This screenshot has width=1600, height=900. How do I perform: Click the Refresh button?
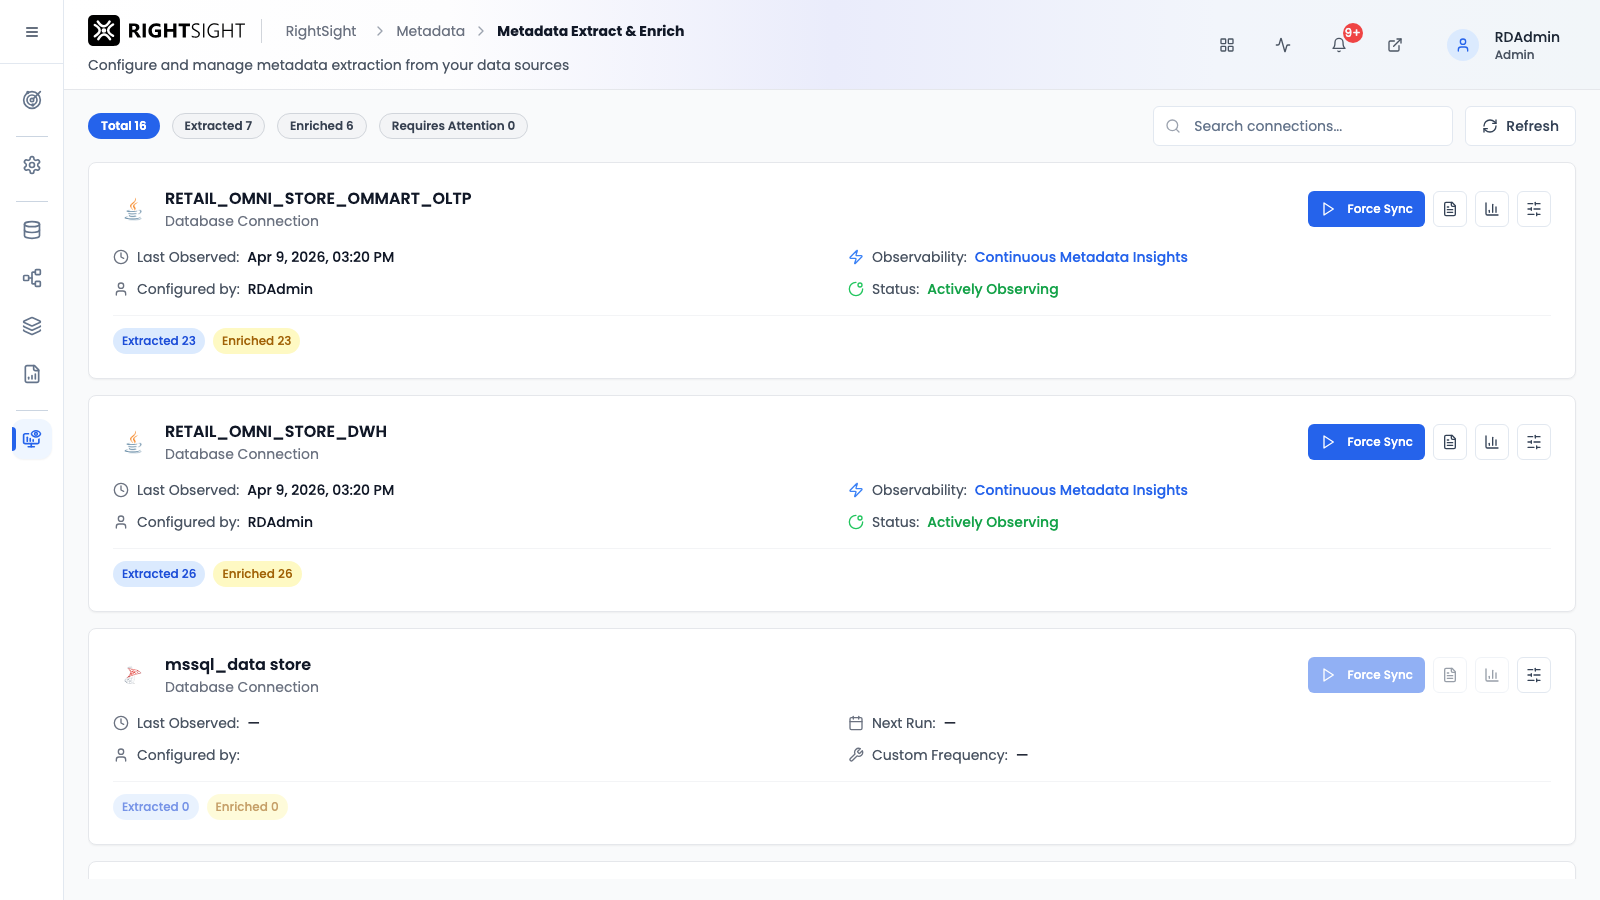tap(1520, 126)
